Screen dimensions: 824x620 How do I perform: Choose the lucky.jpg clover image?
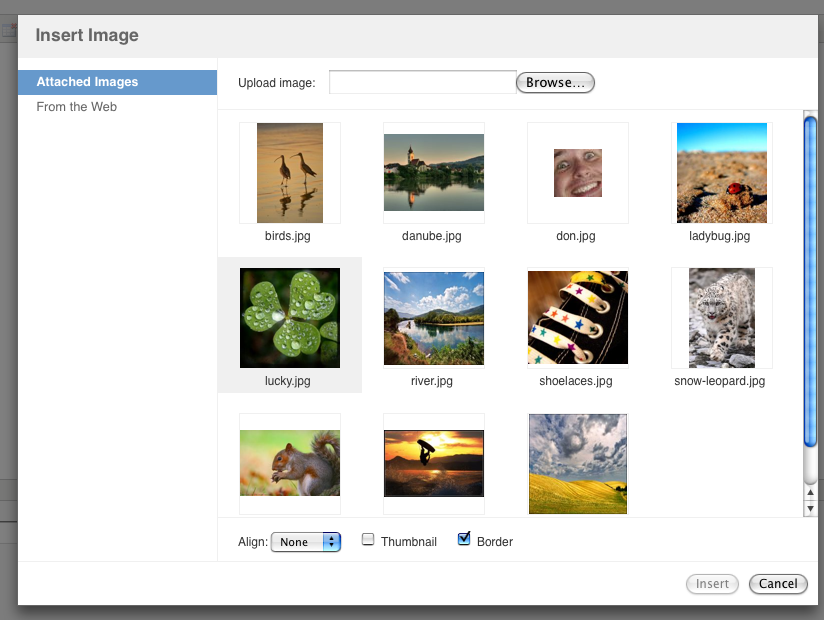pos(290,318)
